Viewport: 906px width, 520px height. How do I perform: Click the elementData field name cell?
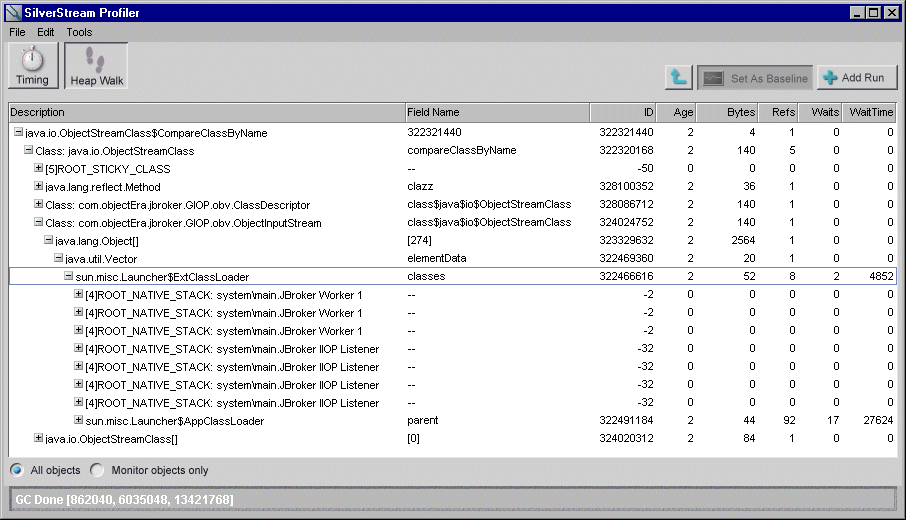436,258
